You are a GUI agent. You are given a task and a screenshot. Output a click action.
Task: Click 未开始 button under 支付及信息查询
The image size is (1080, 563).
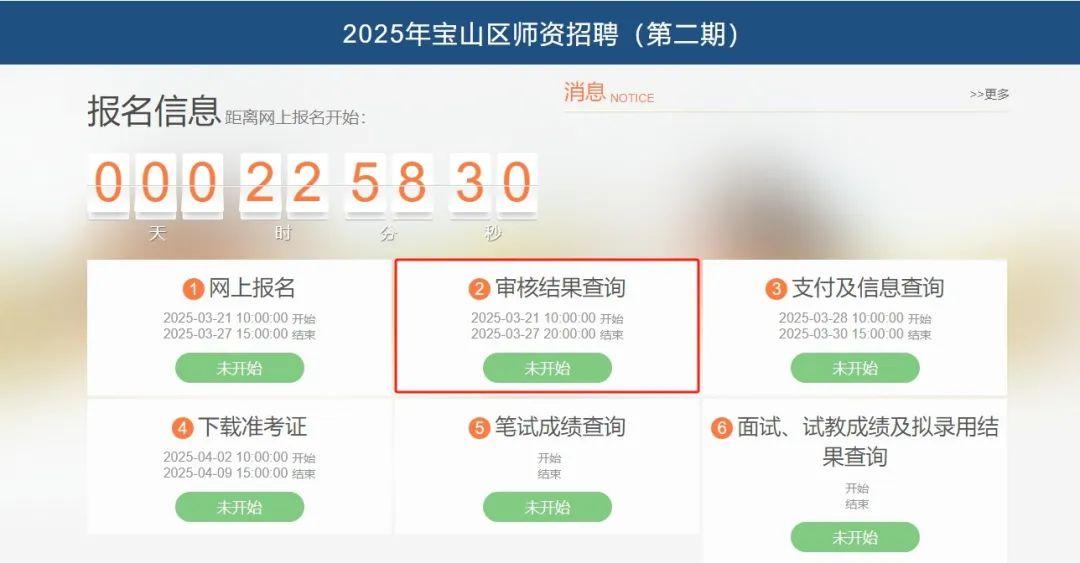point(855,368)
